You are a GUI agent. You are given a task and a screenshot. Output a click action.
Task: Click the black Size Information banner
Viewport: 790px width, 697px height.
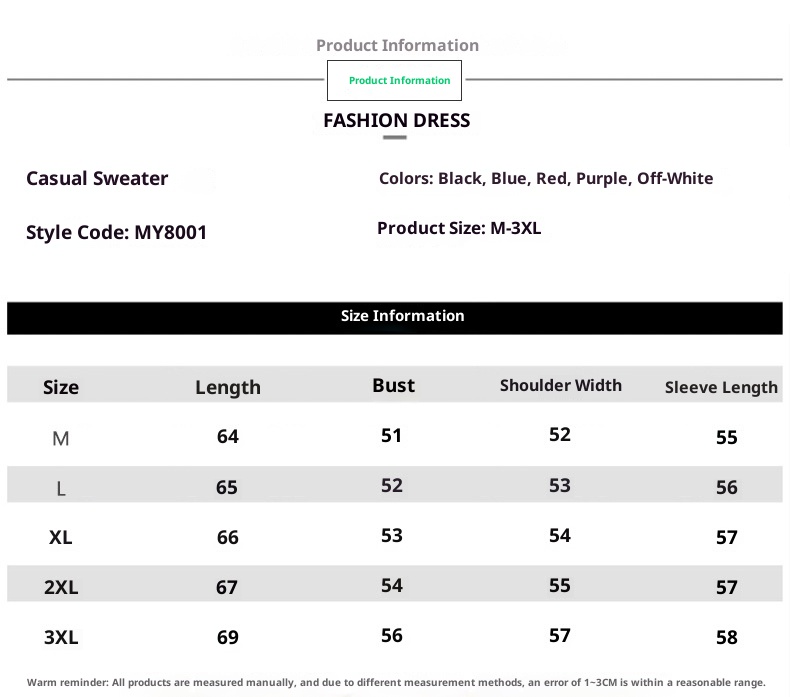[395, 316]
